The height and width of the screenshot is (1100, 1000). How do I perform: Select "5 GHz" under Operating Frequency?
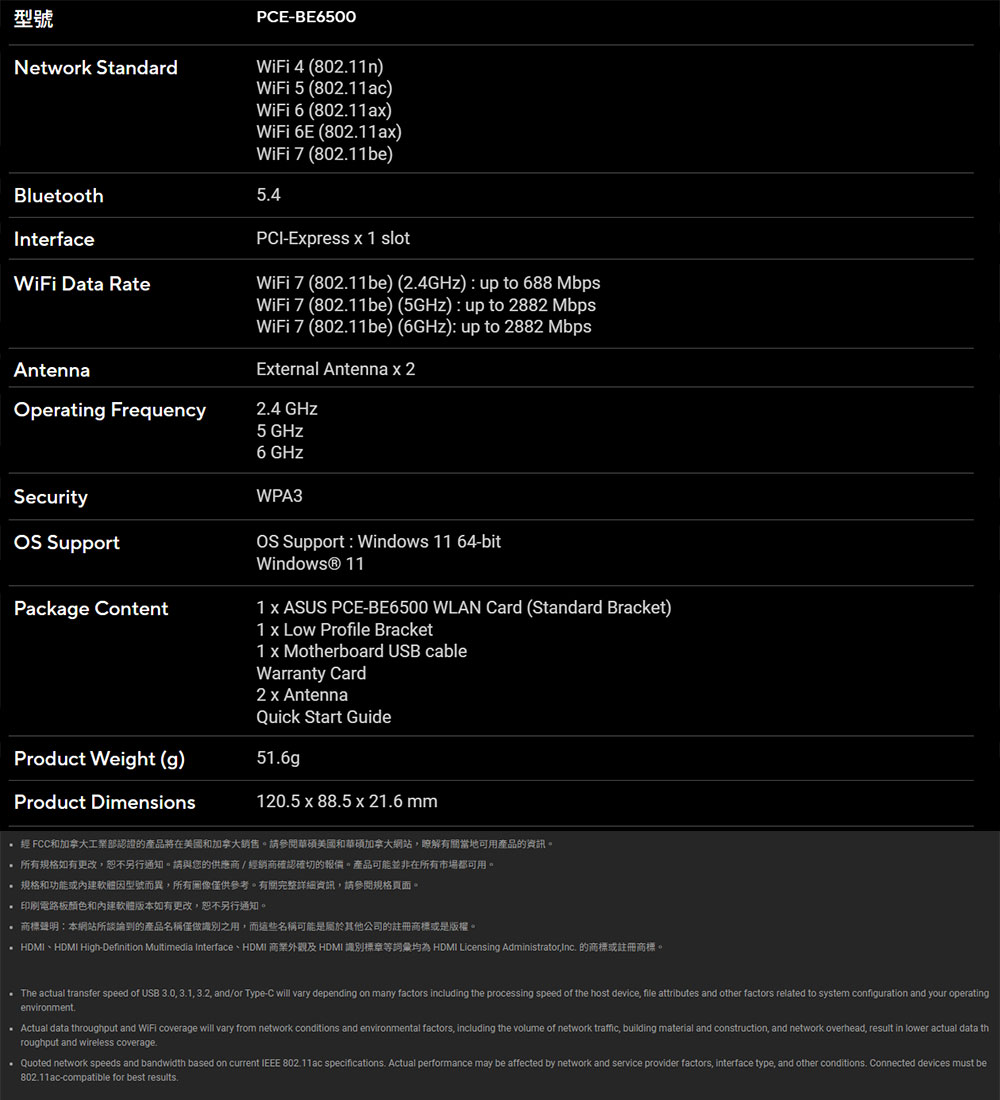(x=280, y=431)
